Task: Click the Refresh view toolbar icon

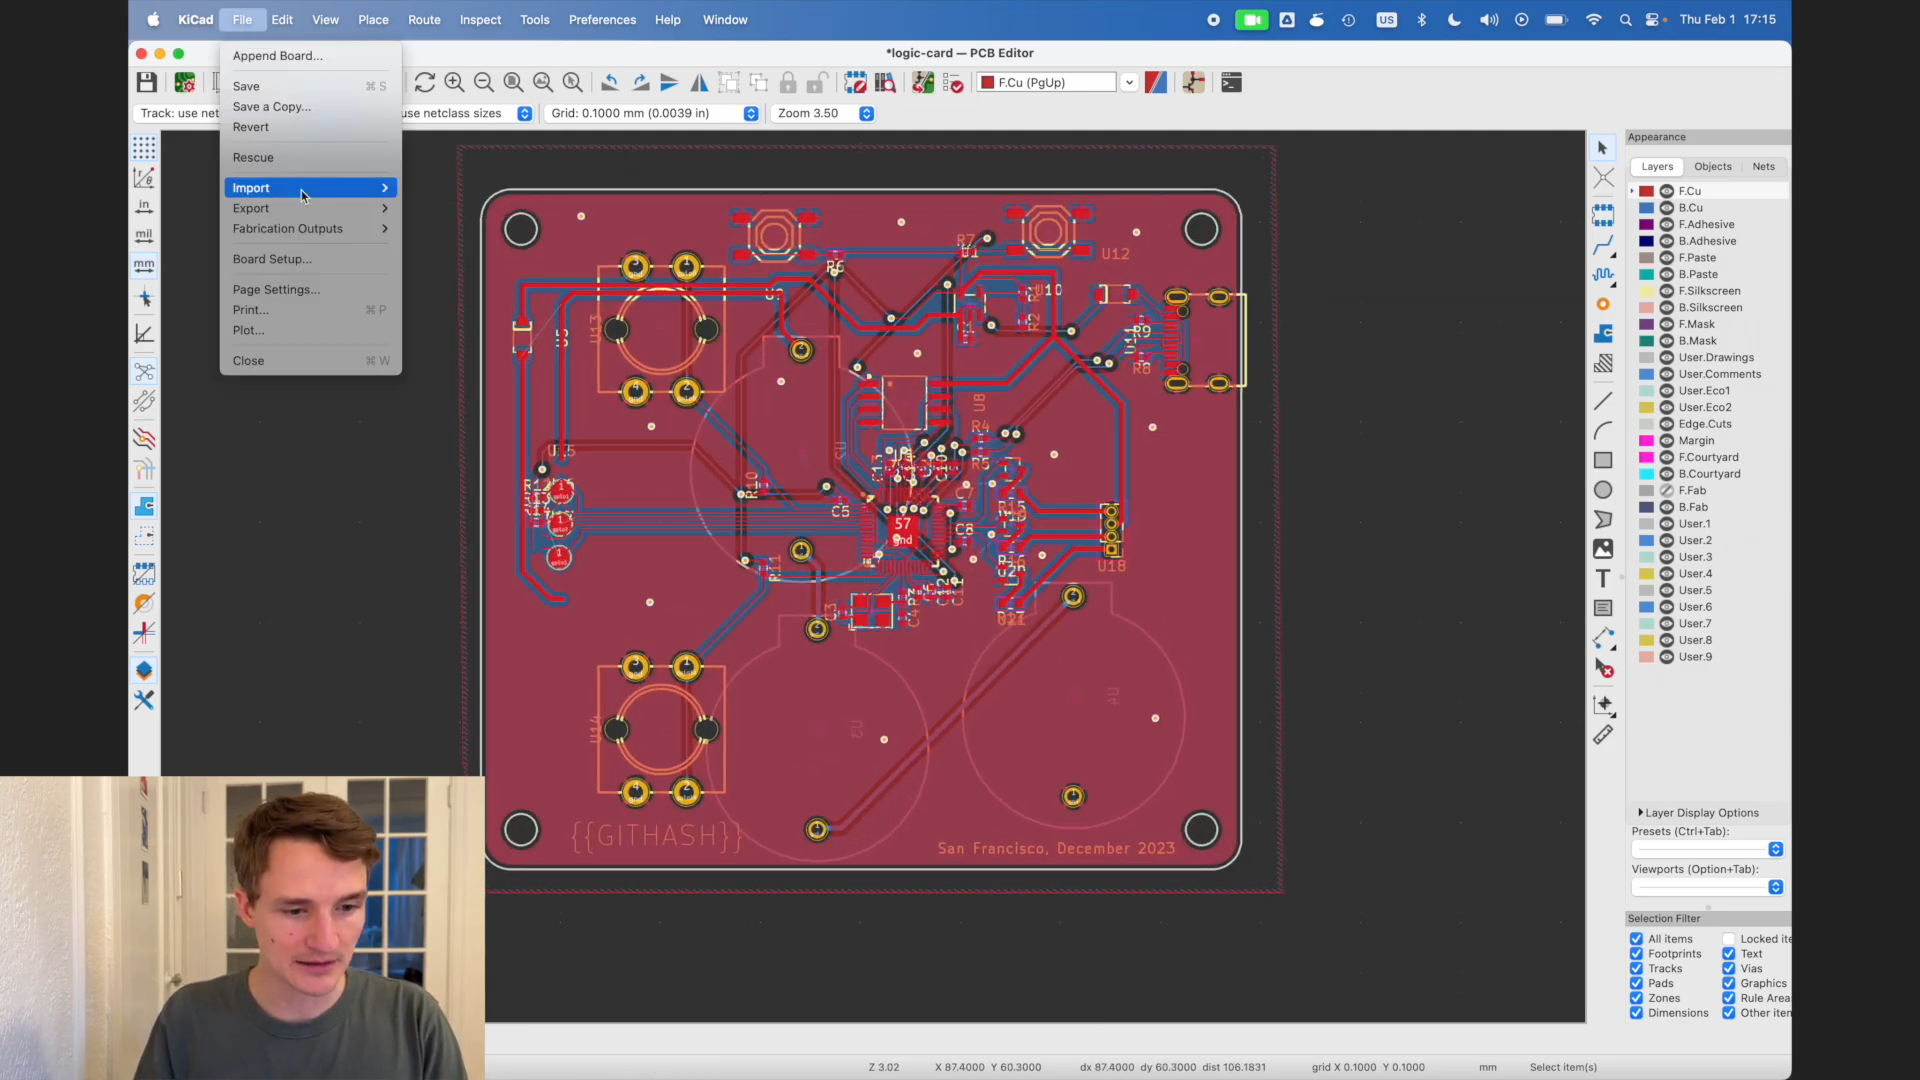Action: tap(425, 83)
